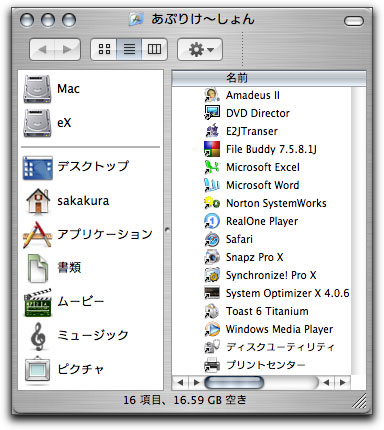
Task: Click the RealOne Player name
Action: click(x=262, y=221)
